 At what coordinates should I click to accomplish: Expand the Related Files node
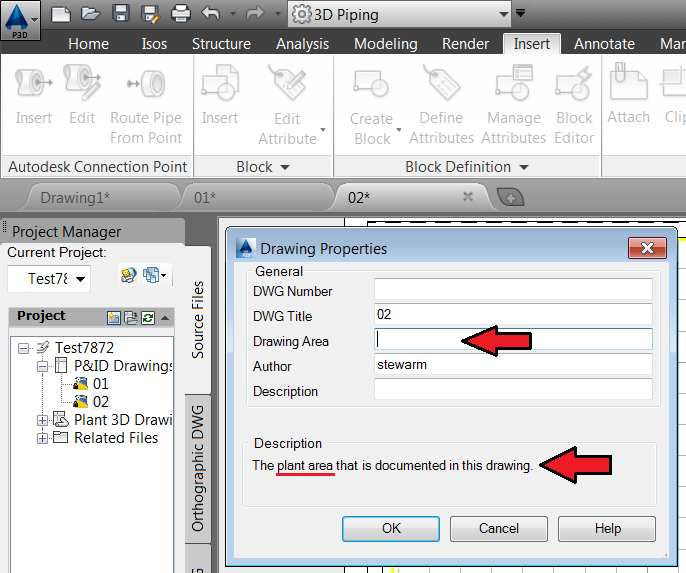42,438
